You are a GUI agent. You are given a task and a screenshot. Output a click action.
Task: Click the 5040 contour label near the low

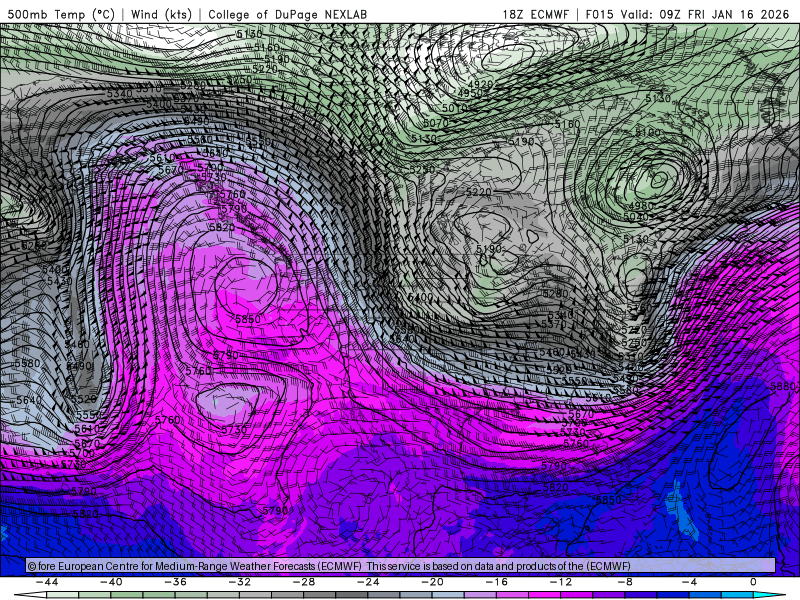(x=636, y=217)
